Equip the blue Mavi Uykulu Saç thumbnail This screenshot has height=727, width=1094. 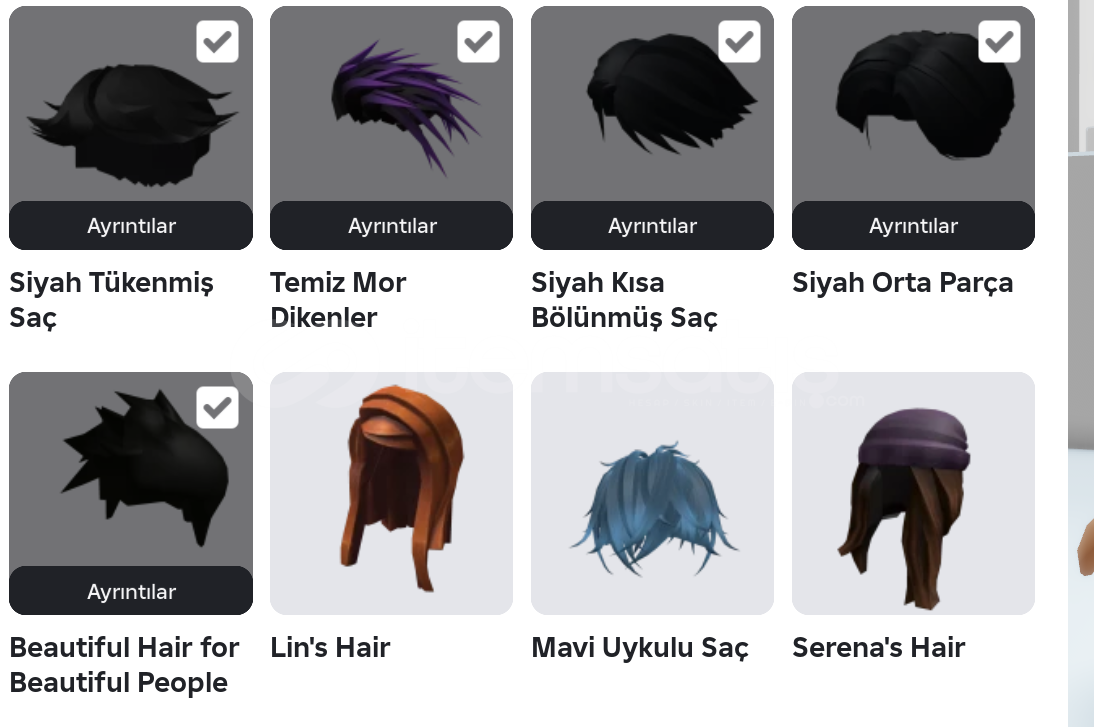tap(652, 493)
